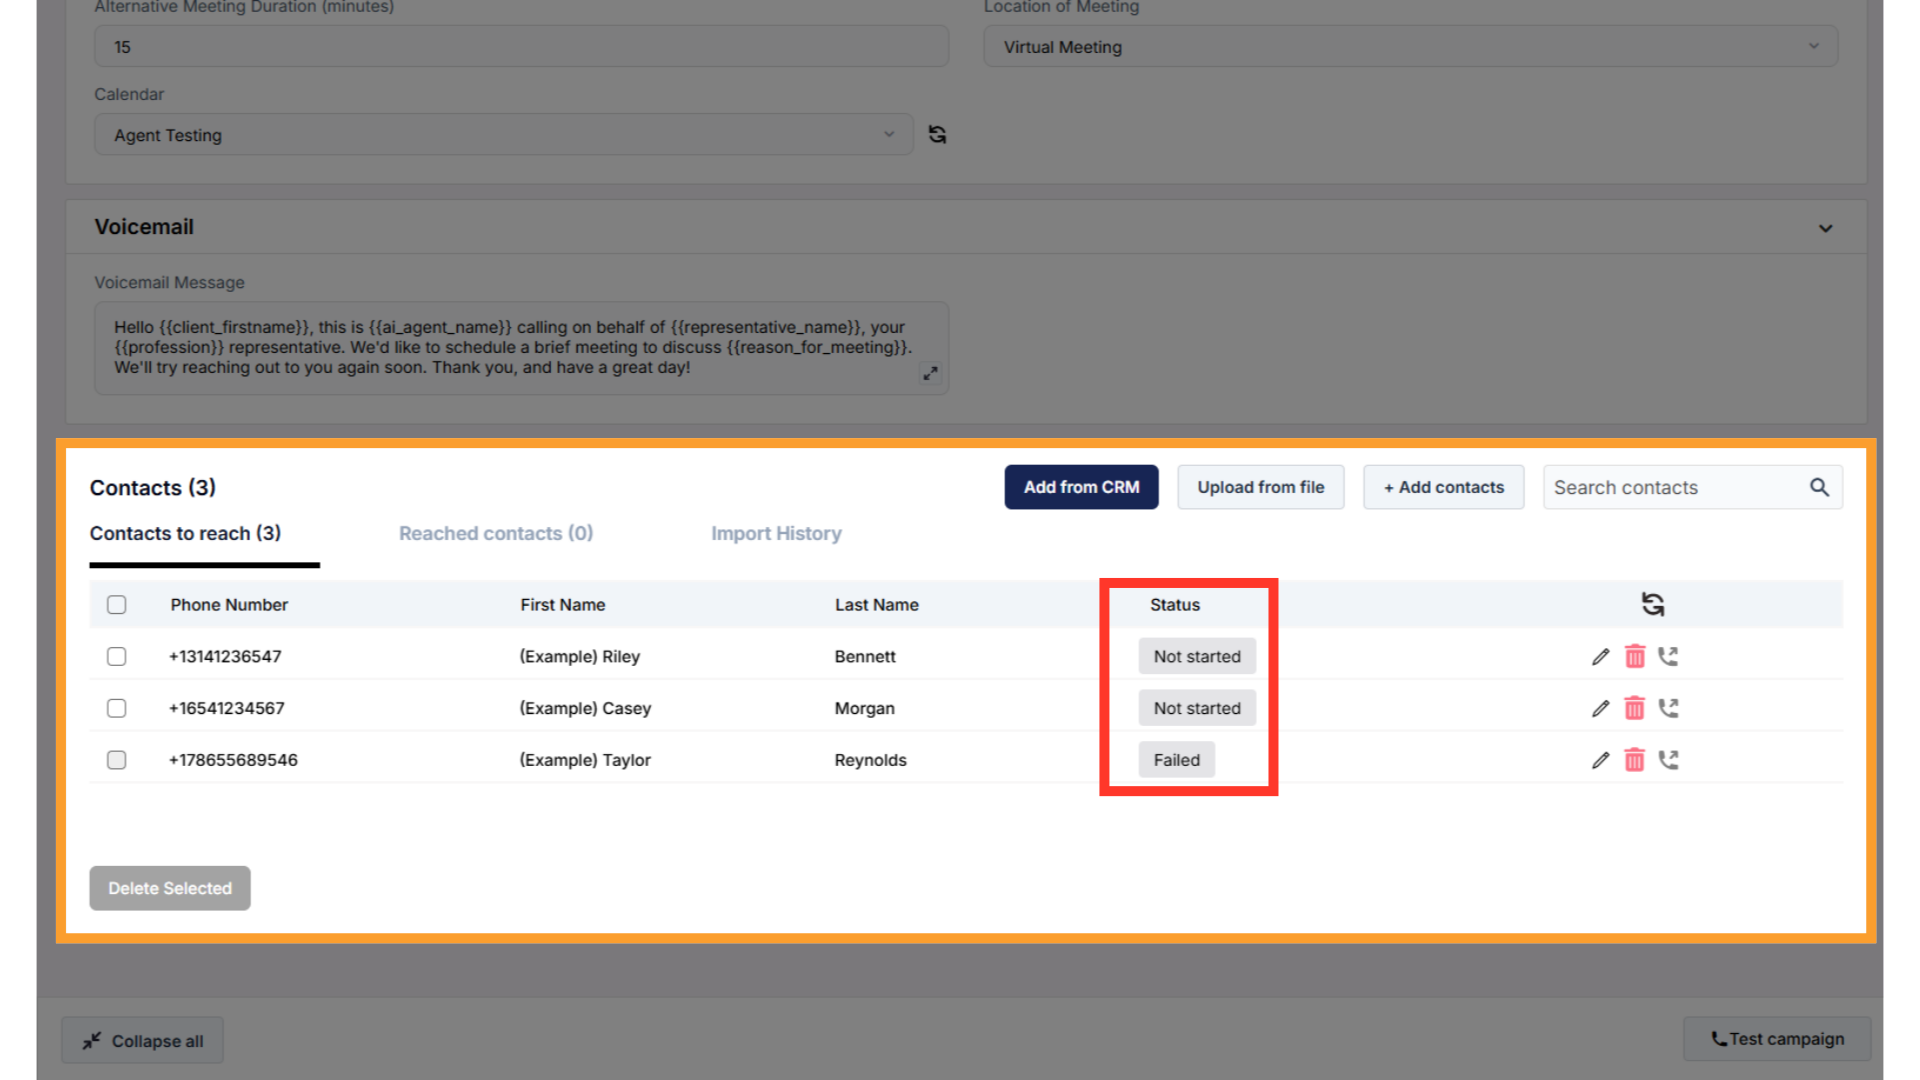Click trash icon for Riley Bennett
This screenshot has height=1080, width=1920.
(x=1634, y=657)
